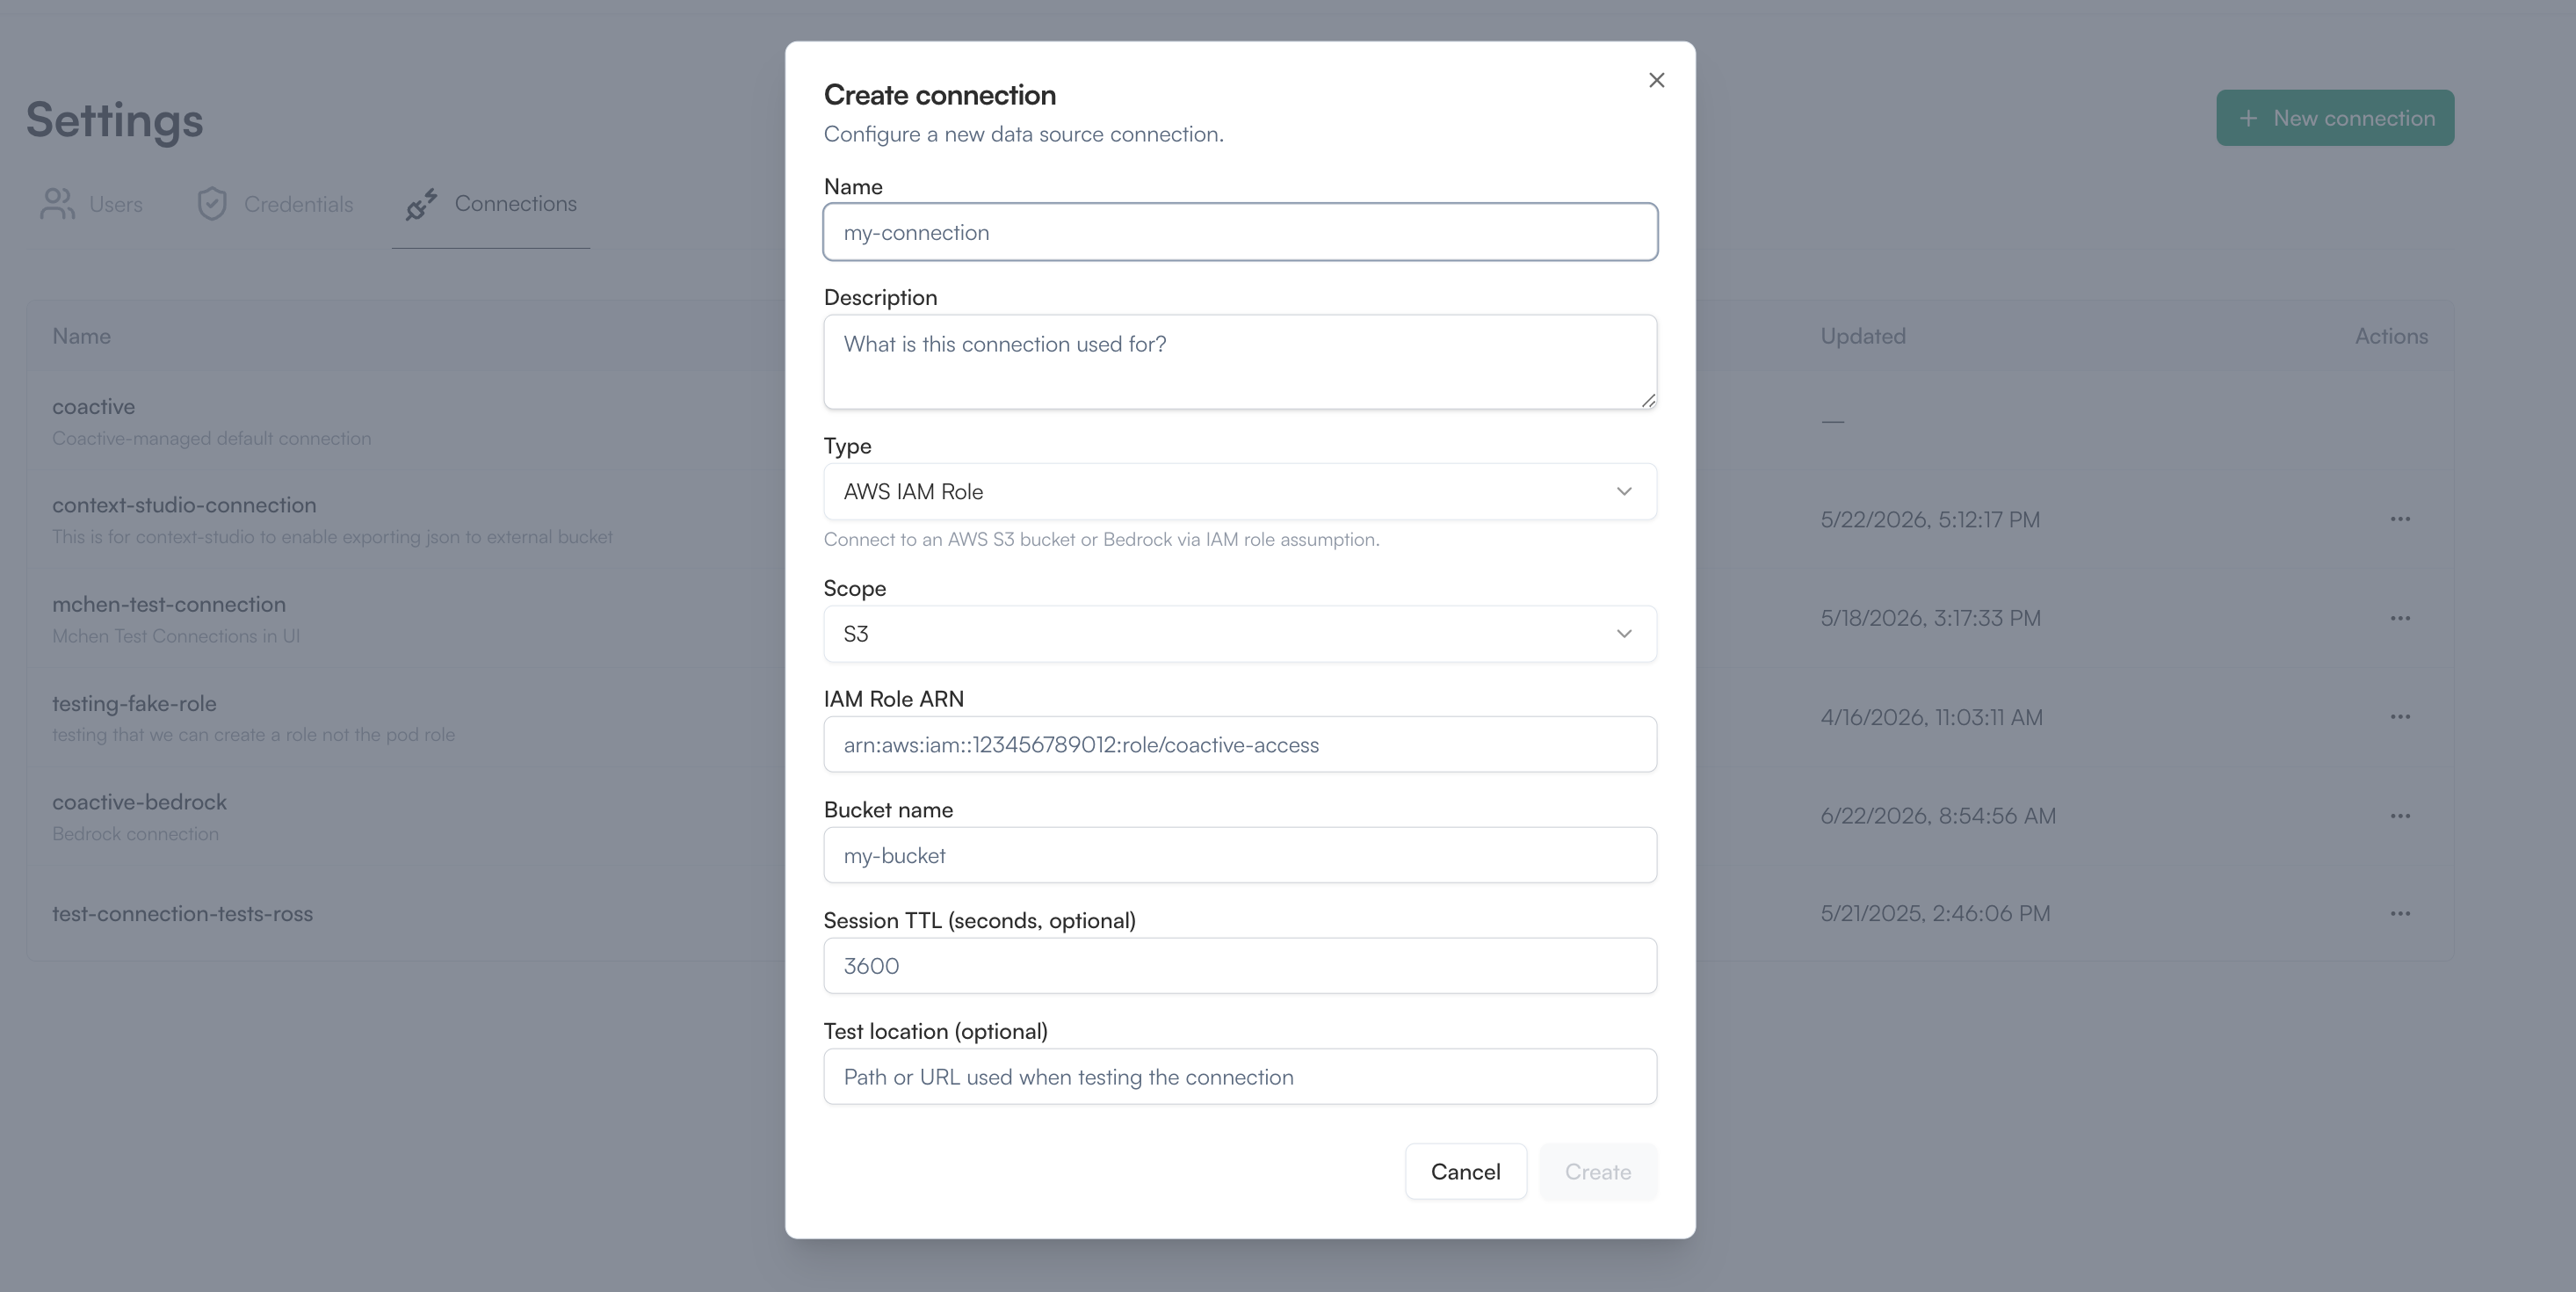The image size is (2576, 1292).
Task: Click the Name column header
Action: (82, 336)
